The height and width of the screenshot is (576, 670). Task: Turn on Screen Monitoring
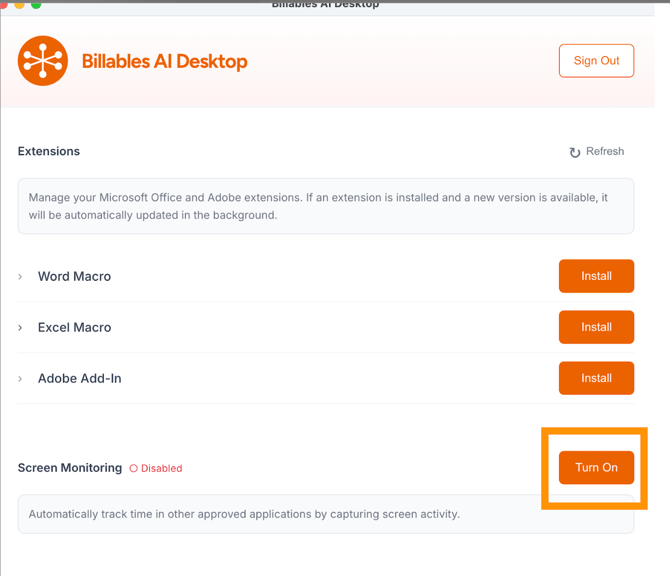(596, 467)
